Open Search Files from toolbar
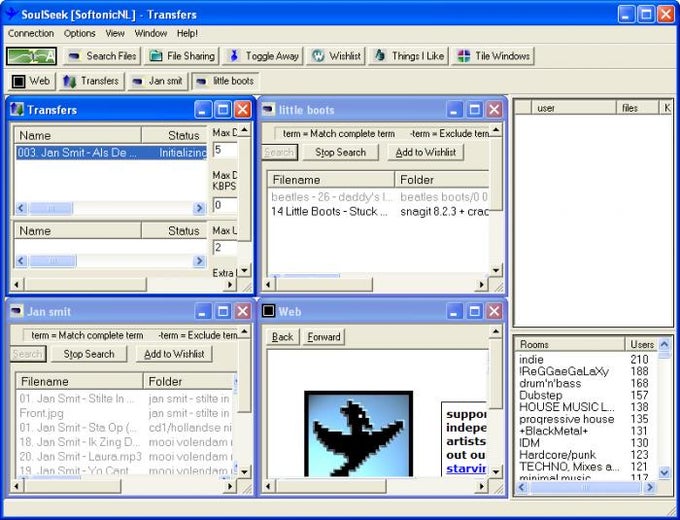 [103, 56]
